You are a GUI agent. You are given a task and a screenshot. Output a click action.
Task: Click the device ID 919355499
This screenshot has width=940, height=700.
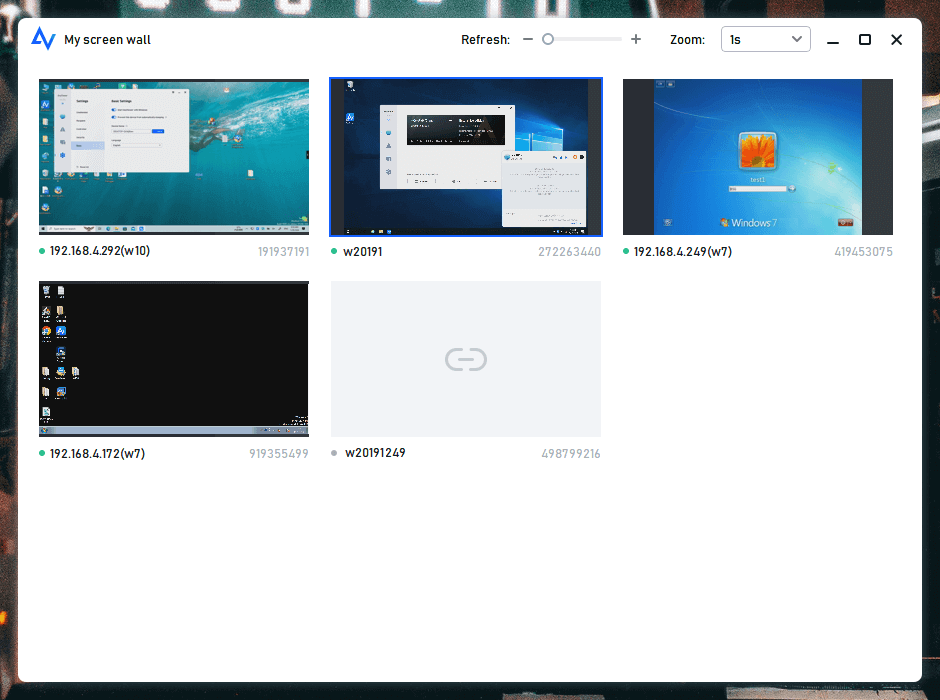pos(279,454)
